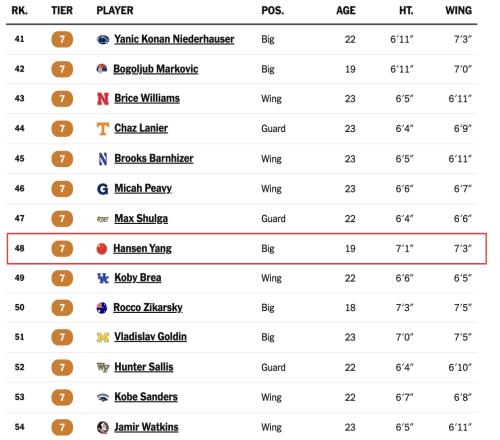Open Brooks Barnhizer player profile
This screenshot has width=500, height=440.
click(x=154, y=158)
